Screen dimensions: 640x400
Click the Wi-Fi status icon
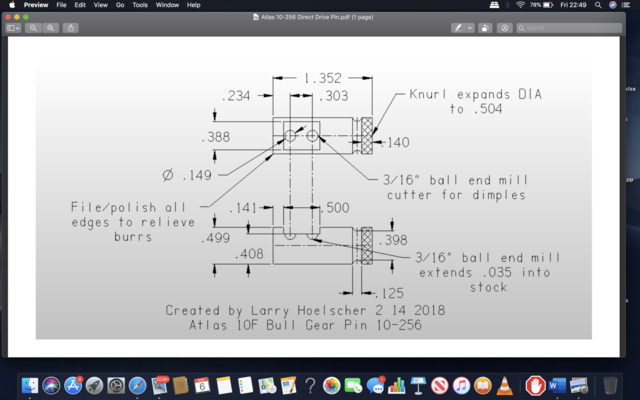click(520, 5)
